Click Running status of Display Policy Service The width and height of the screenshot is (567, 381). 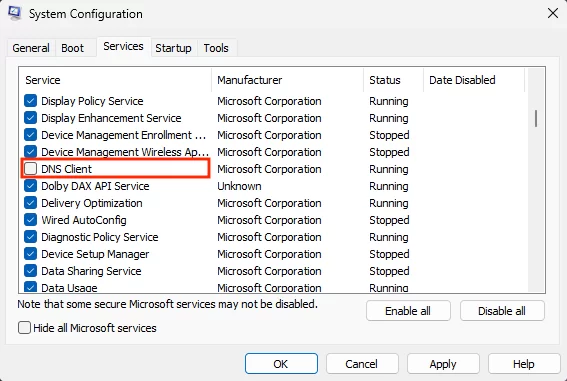click(389, 101)
